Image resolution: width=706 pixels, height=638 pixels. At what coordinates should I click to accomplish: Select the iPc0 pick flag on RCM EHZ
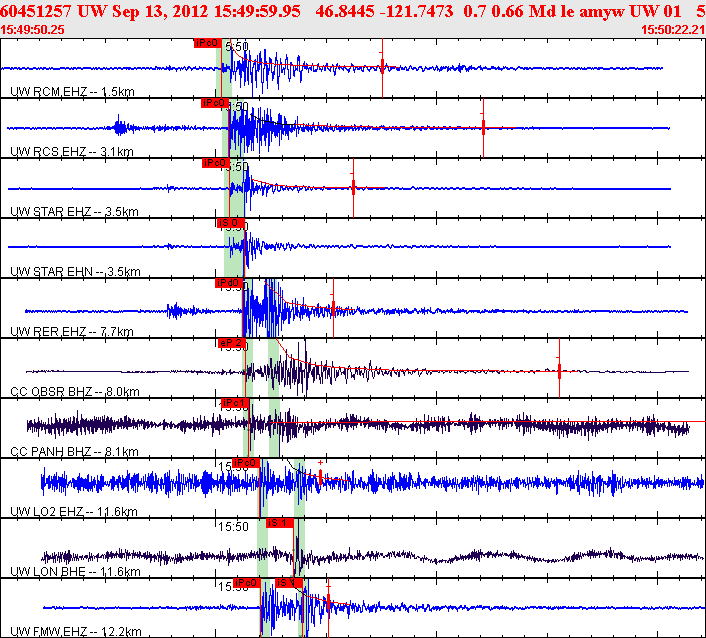coord(208,43)
